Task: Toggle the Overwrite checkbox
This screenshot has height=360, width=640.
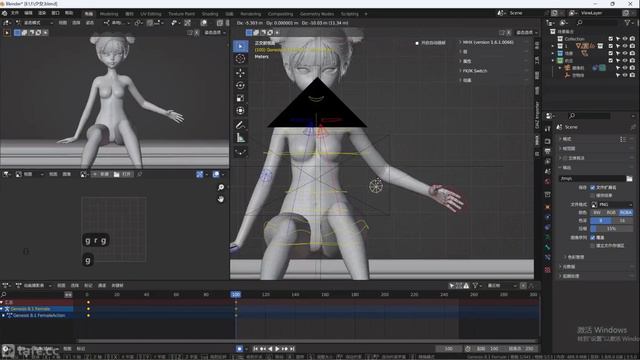Action: point(593,237)
